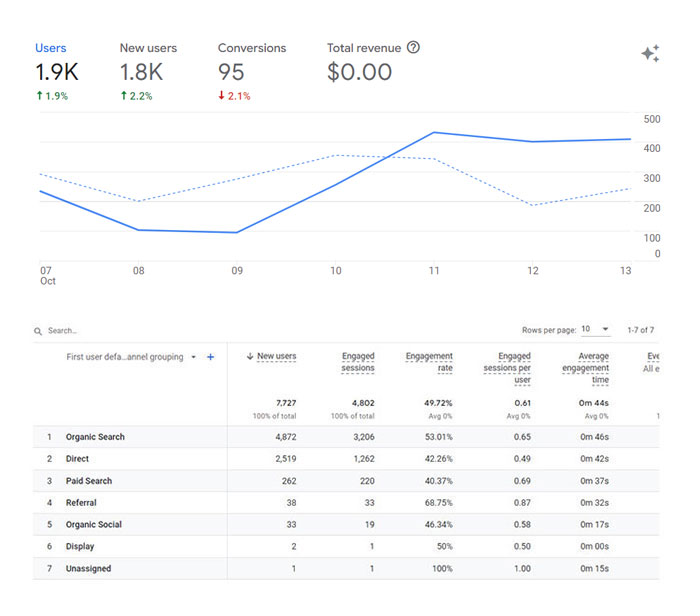Viewport: 700px width, 616px height.
Task: Add a dimension with the plus icon
Action: pyautogui.click(x=211, y=357)
